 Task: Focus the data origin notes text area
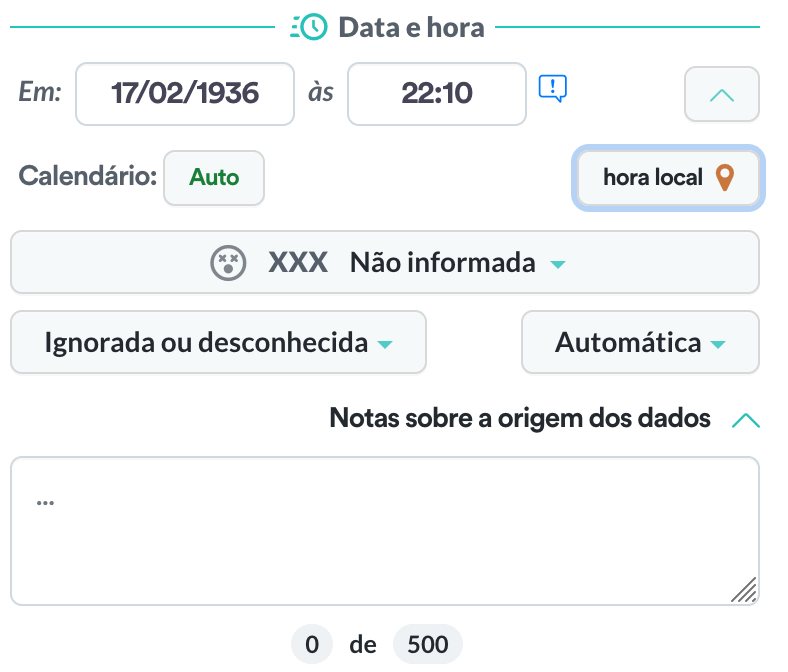tap(385, 531)
